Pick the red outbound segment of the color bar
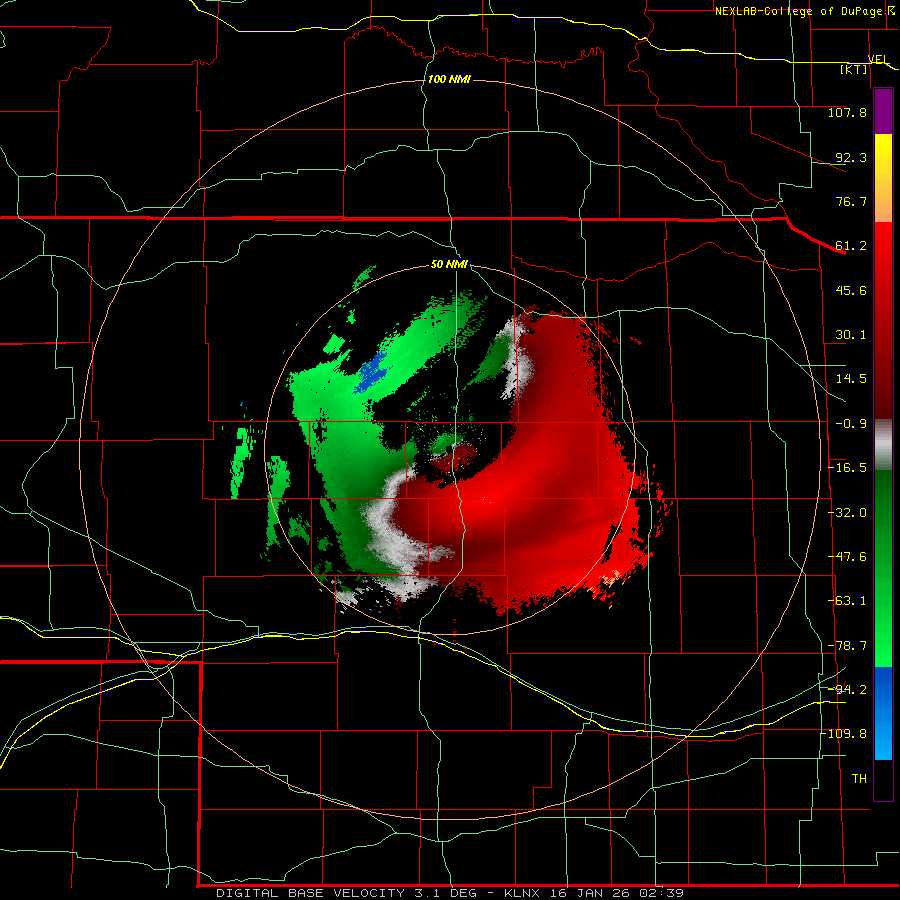The width and height of the screenshot is (900, 900). tap(883, 320)
